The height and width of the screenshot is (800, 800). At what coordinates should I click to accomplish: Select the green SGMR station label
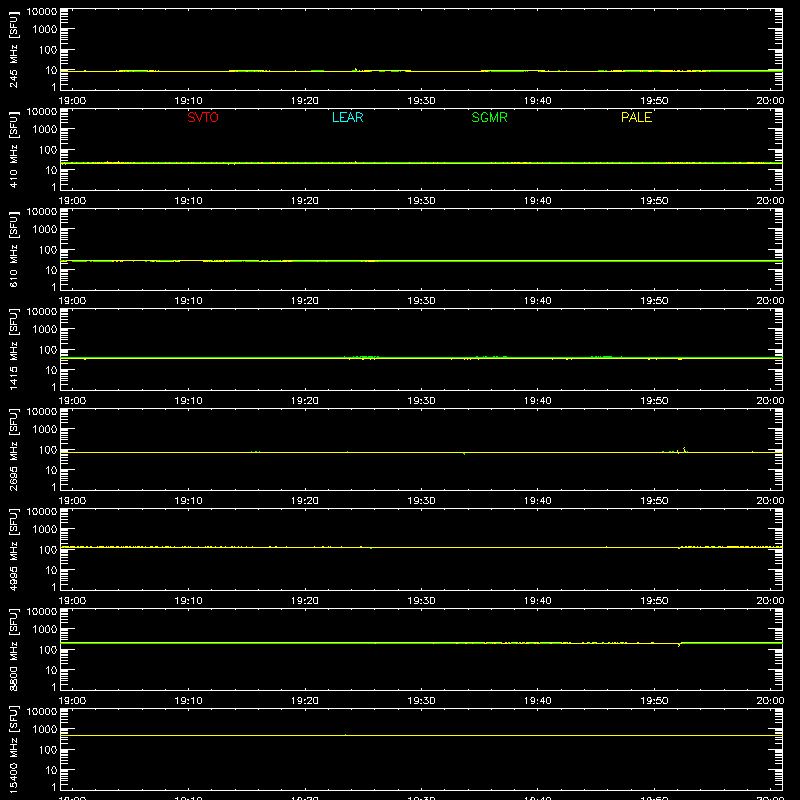click(489, 117)
